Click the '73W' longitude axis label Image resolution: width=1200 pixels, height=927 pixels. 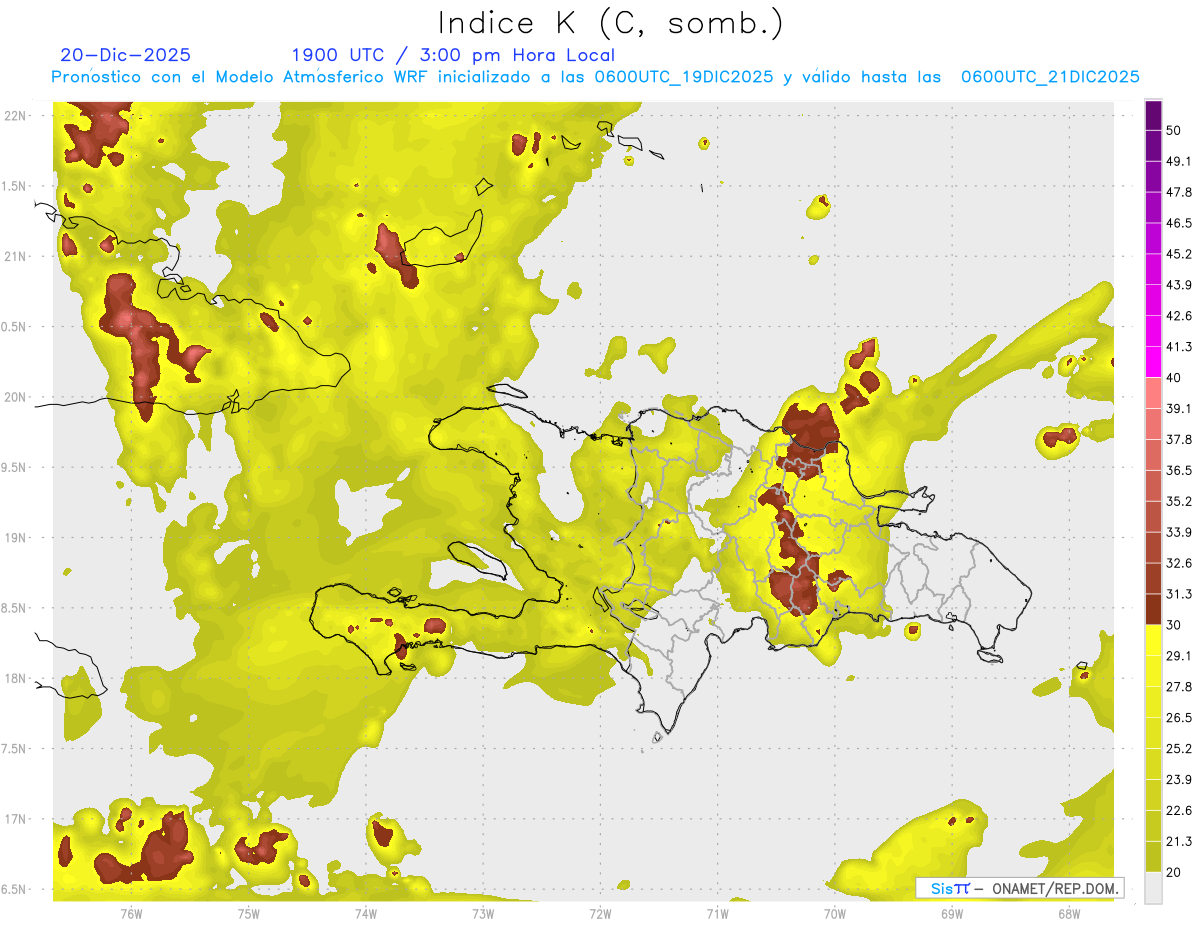point(483,914)
